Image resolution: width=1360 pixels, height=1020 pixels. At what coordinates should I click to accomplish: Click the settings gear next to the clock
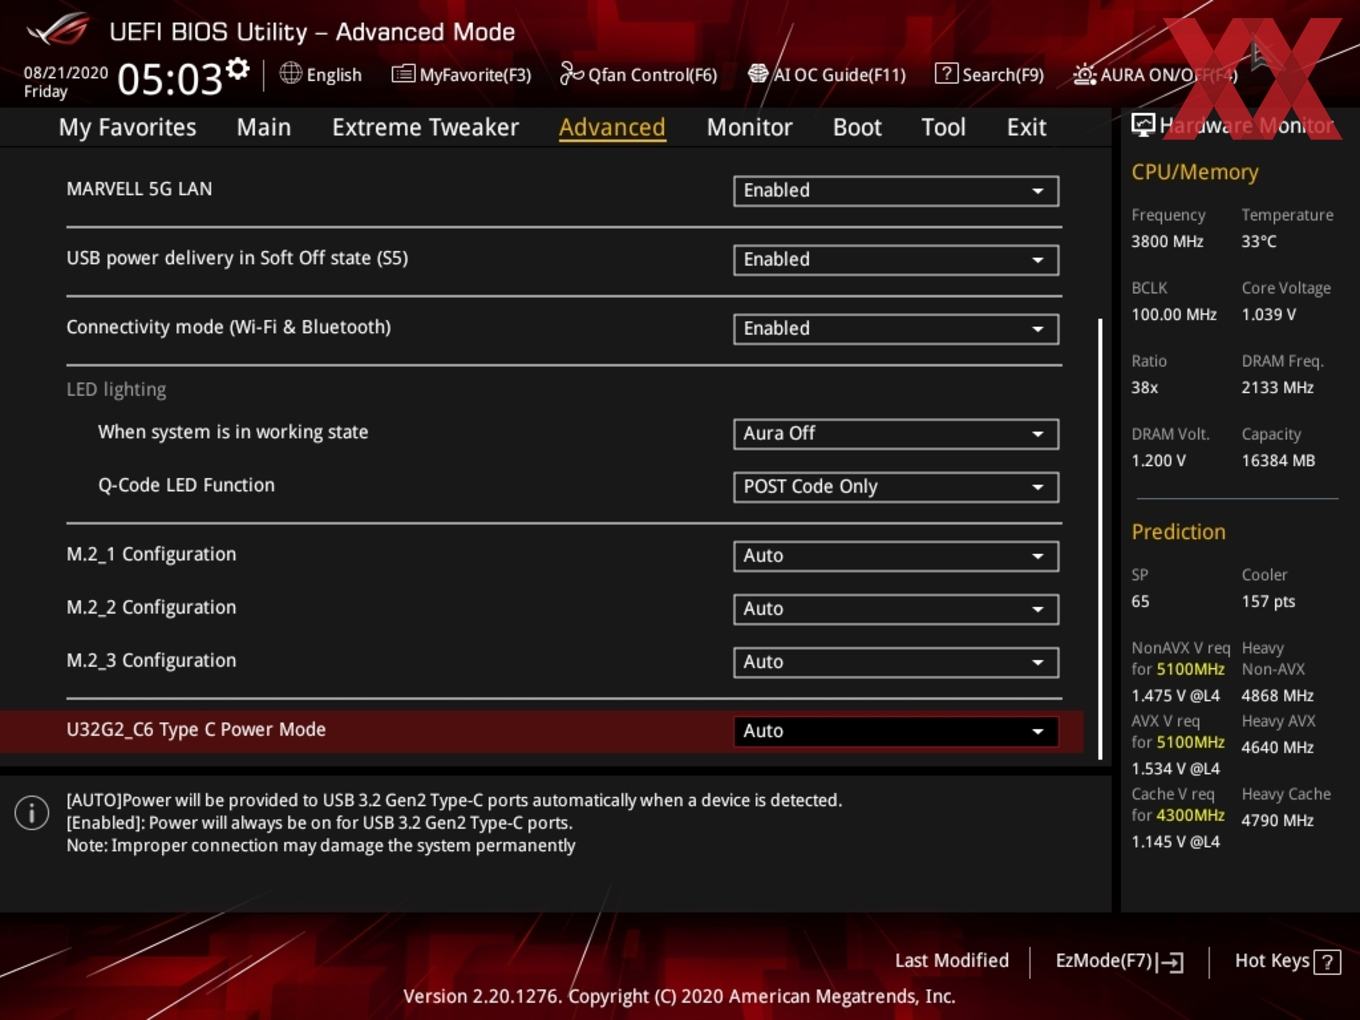238,69
